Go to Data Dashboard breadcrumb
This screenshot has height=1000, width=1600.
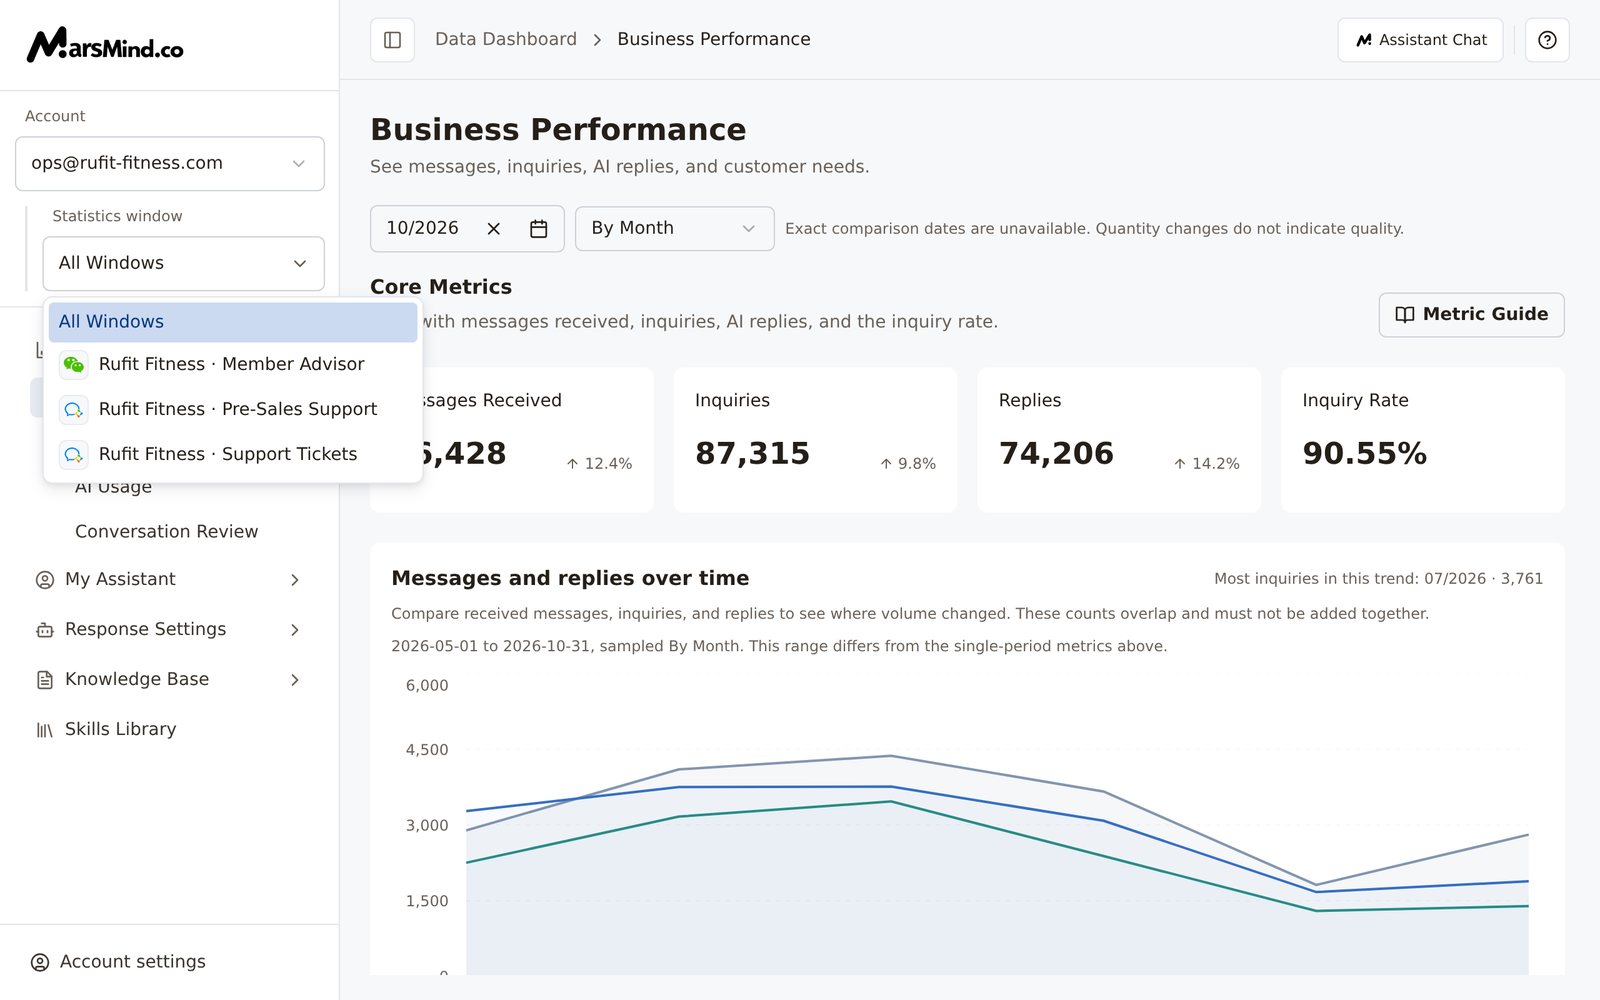[506, 39]
